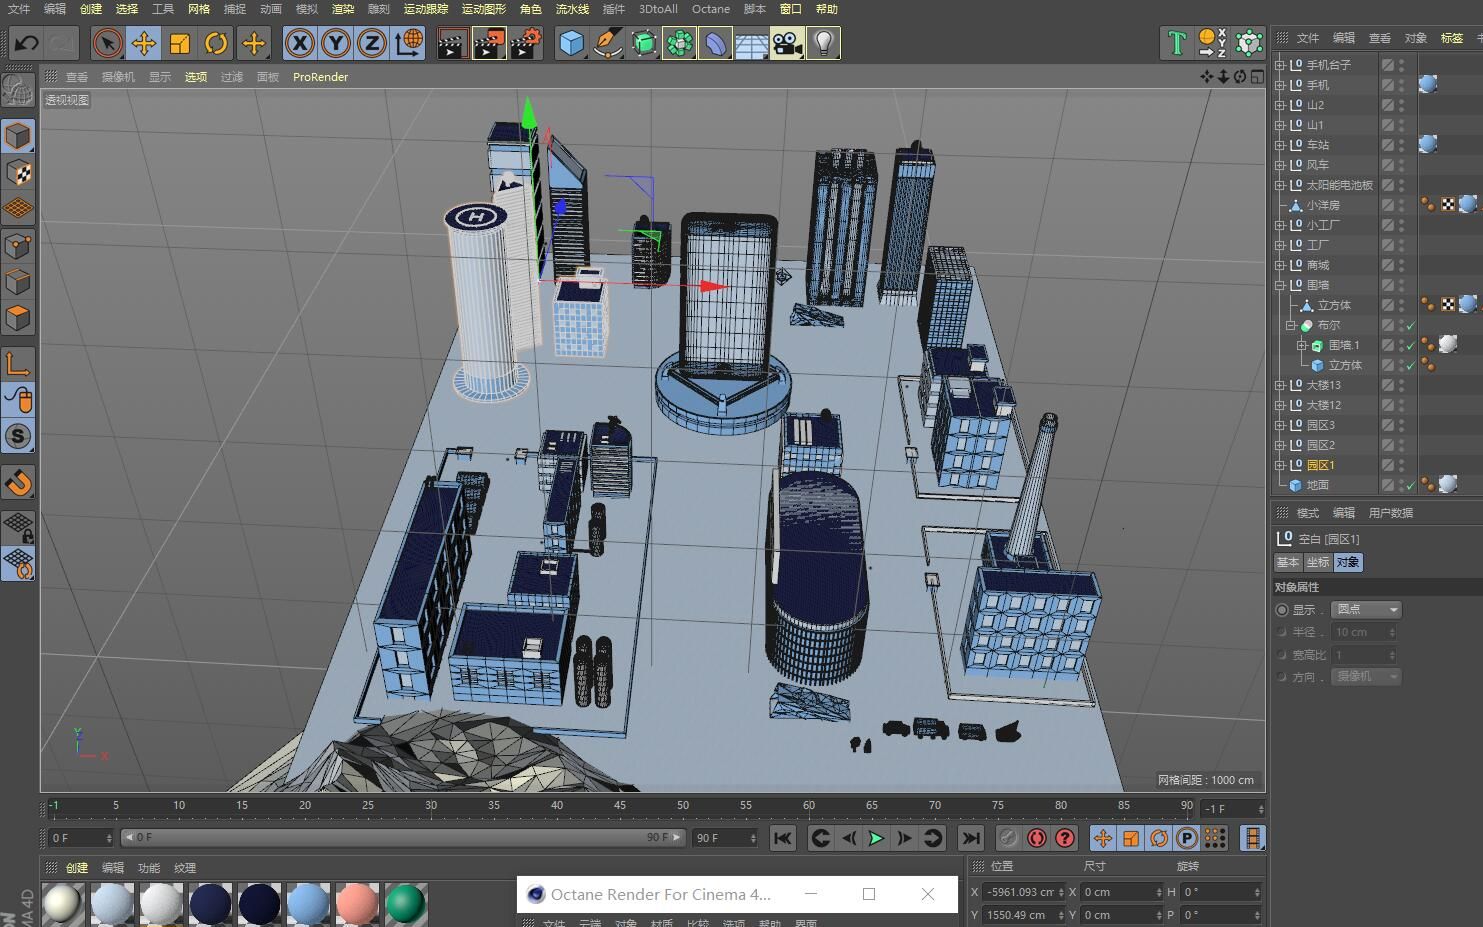The height and width of the screenshot is (927, 1483).
Task: Select the Rotate tool icon
Action: (216, 43)
